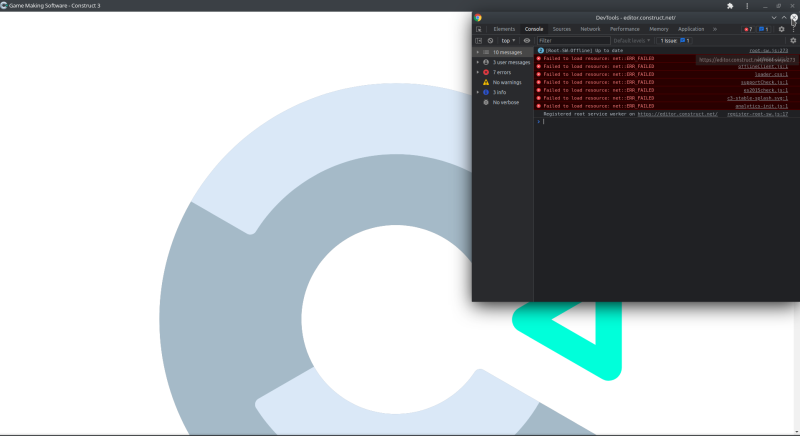800x436 pixels.
Task: Click the scrollbar on the Construct page
Action: tap(797, 367)
